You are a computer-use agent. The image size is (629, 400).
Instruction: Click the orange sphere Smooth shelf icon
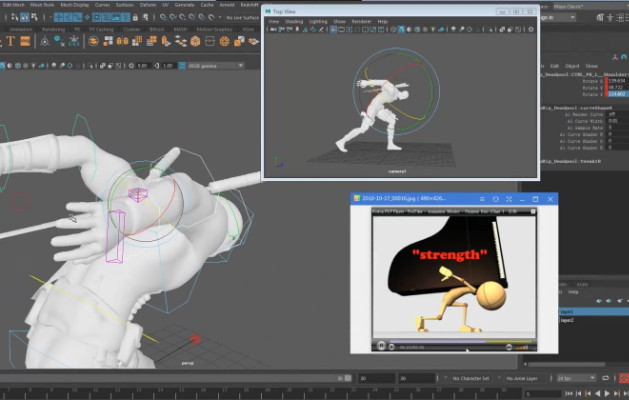coord(224,41)
